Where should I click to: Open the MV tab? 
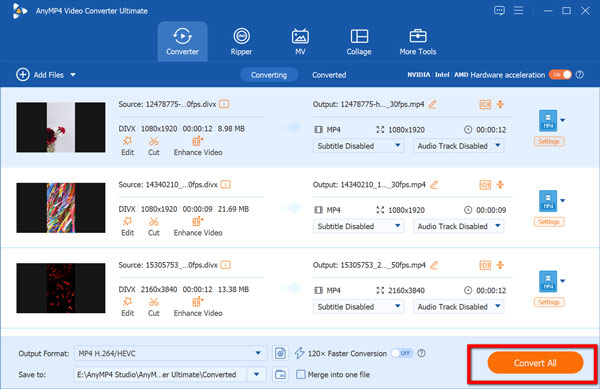[x=300, y=41]
